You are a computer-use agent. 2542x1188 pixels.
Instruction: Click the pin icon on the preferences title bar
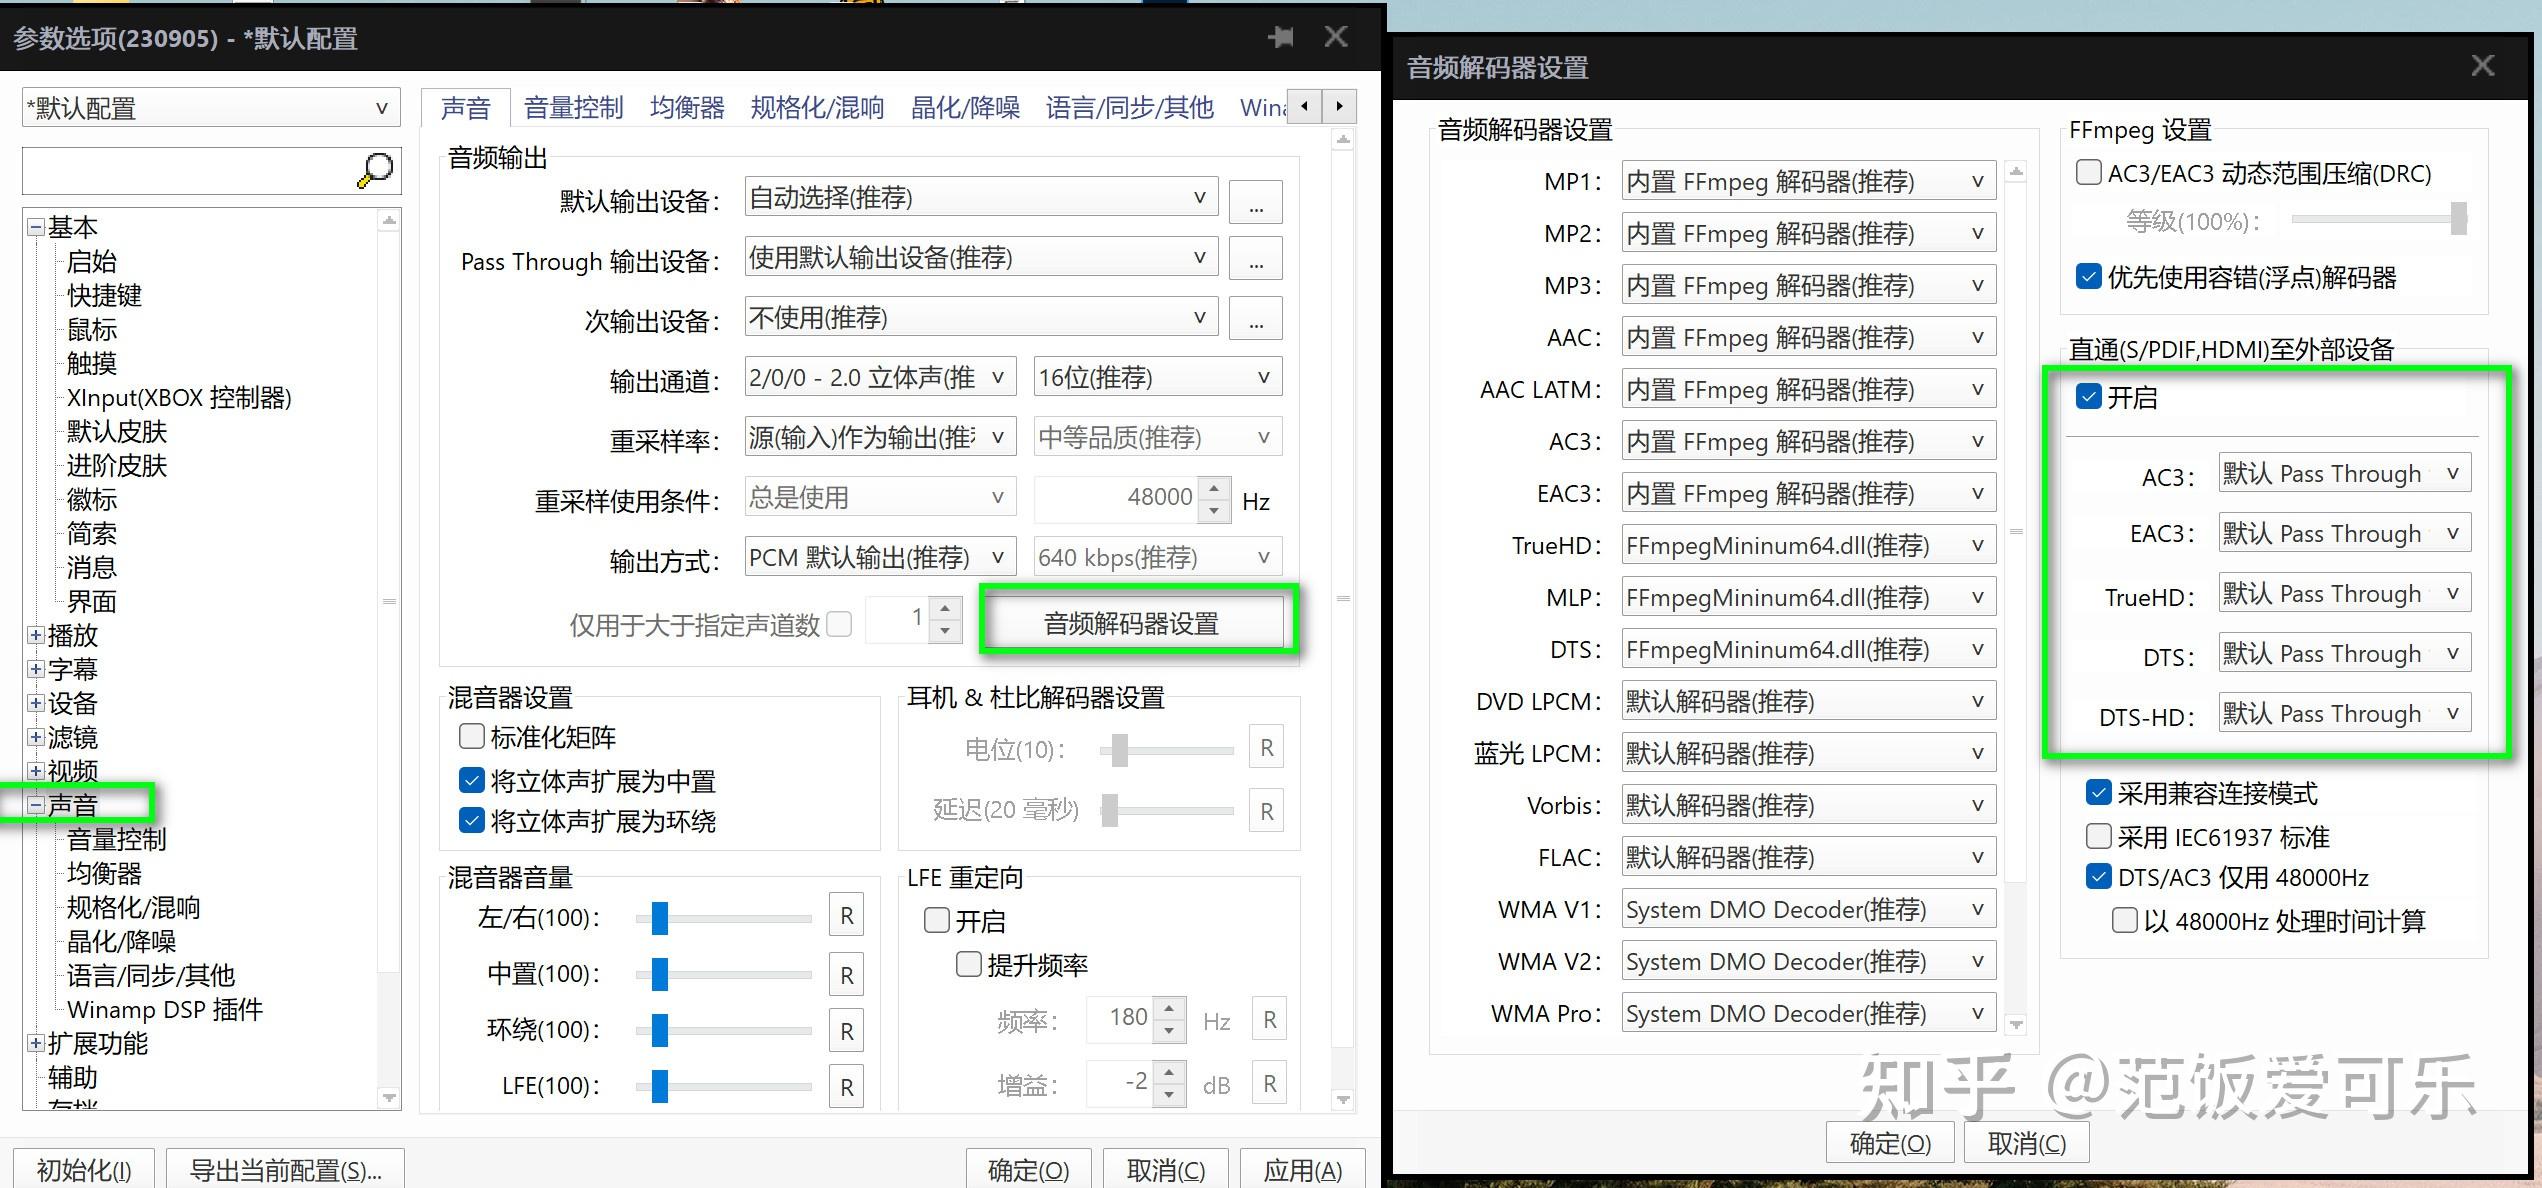point(1280,37)
